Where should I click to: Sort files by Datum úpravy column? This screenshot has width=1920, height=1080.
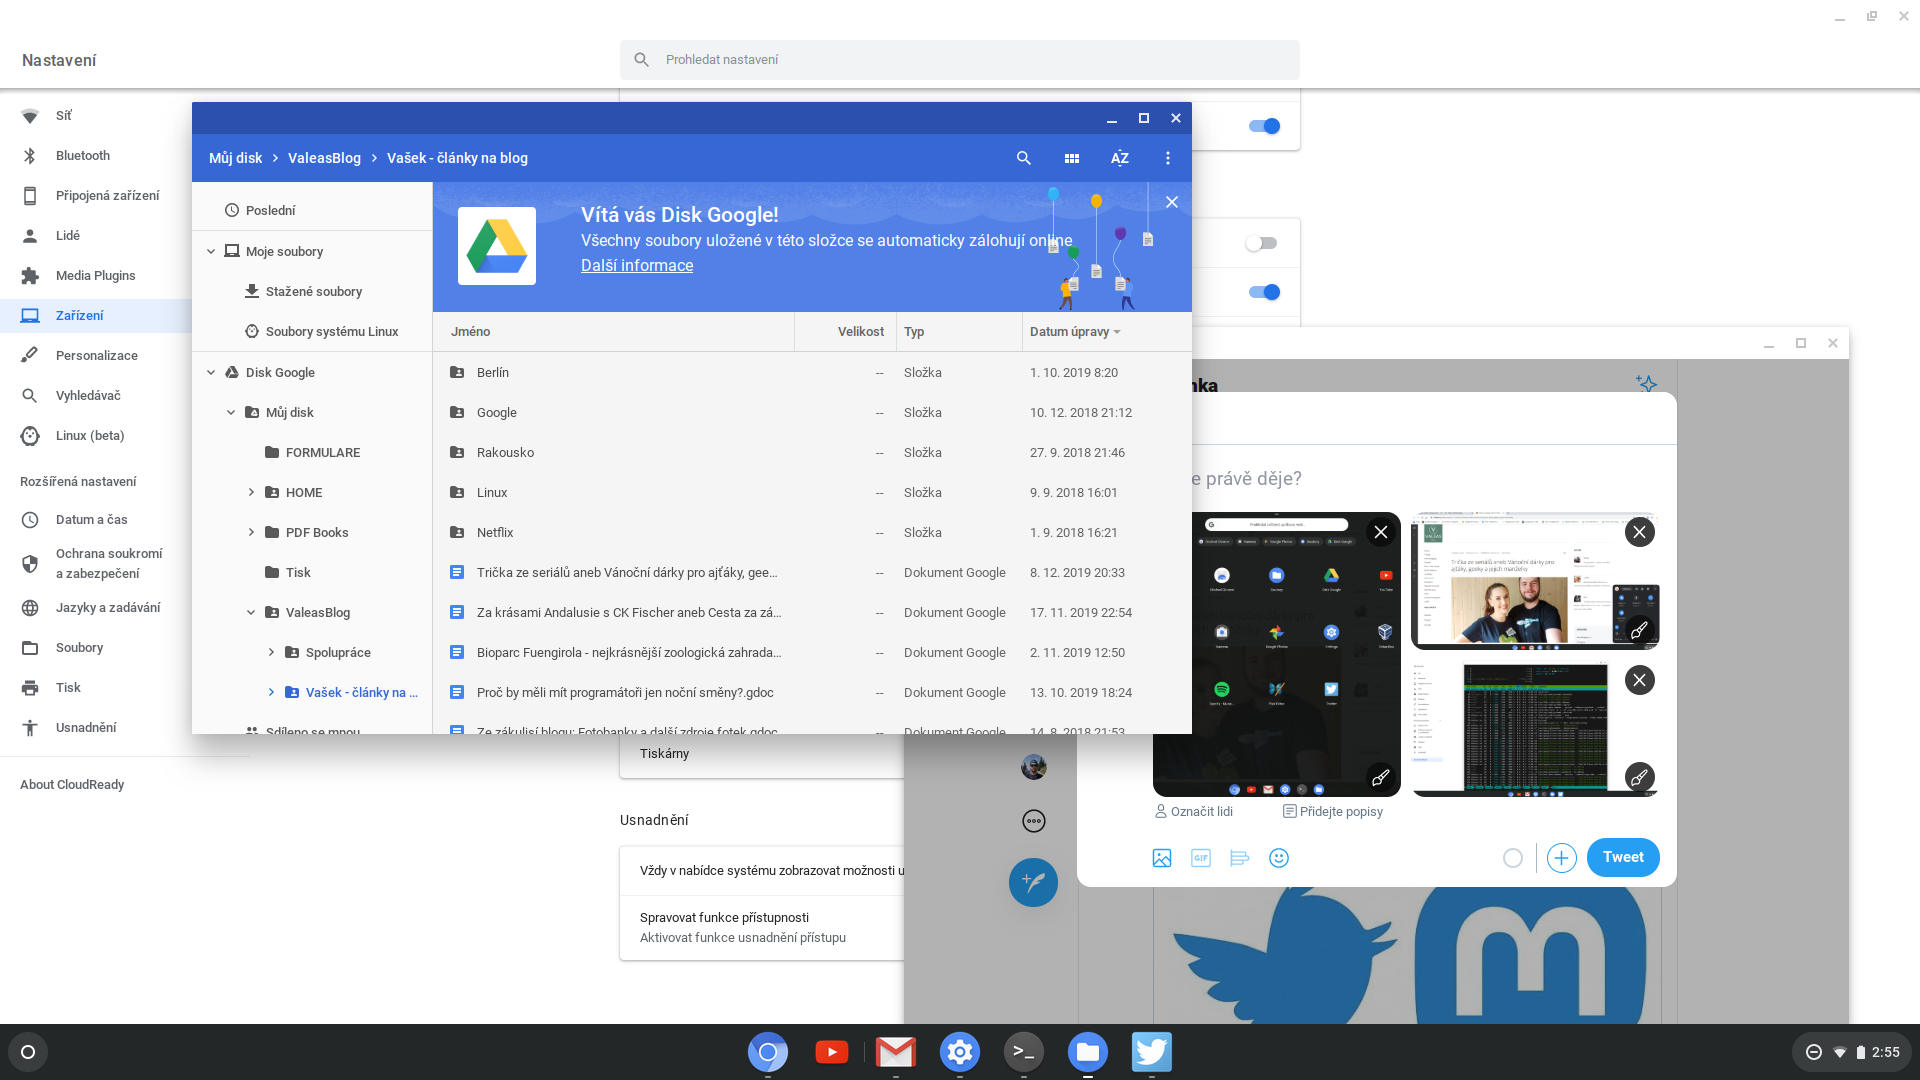tap(1075, 332)
